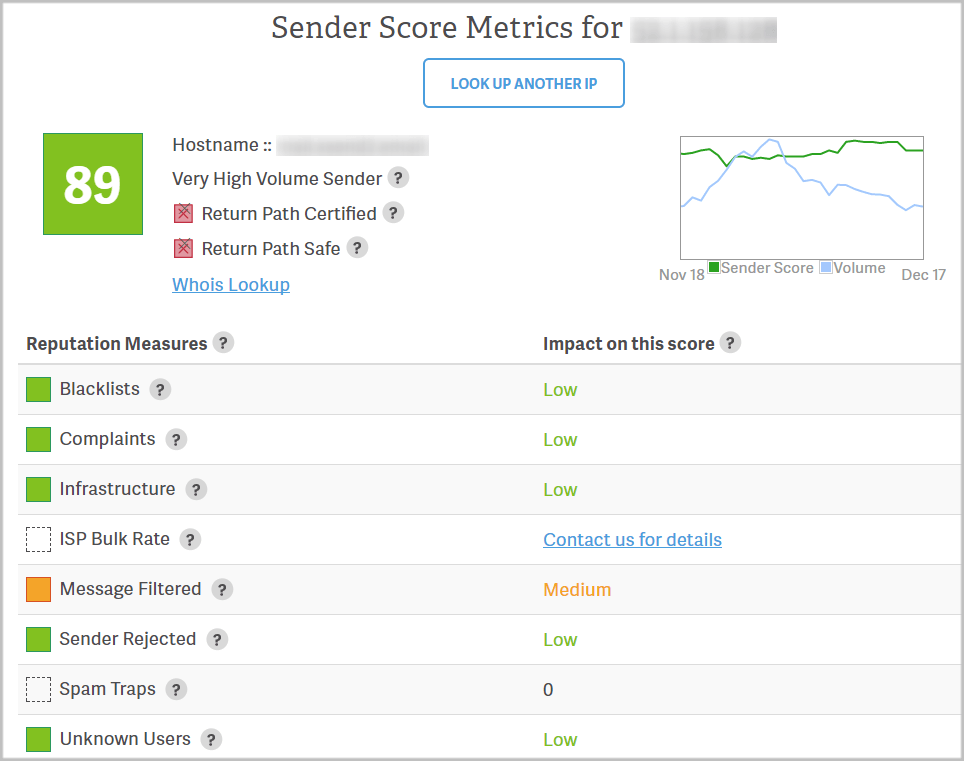The width and height of the screenshot is (964, 761).
Task: Click the Blacklists help question mark
Action: pyautogui.click(x=160, y=389)
